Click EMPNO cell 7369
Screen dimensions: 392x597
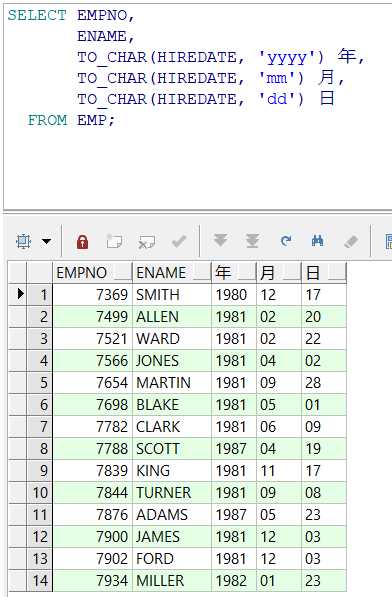click(x=92, y=295)
